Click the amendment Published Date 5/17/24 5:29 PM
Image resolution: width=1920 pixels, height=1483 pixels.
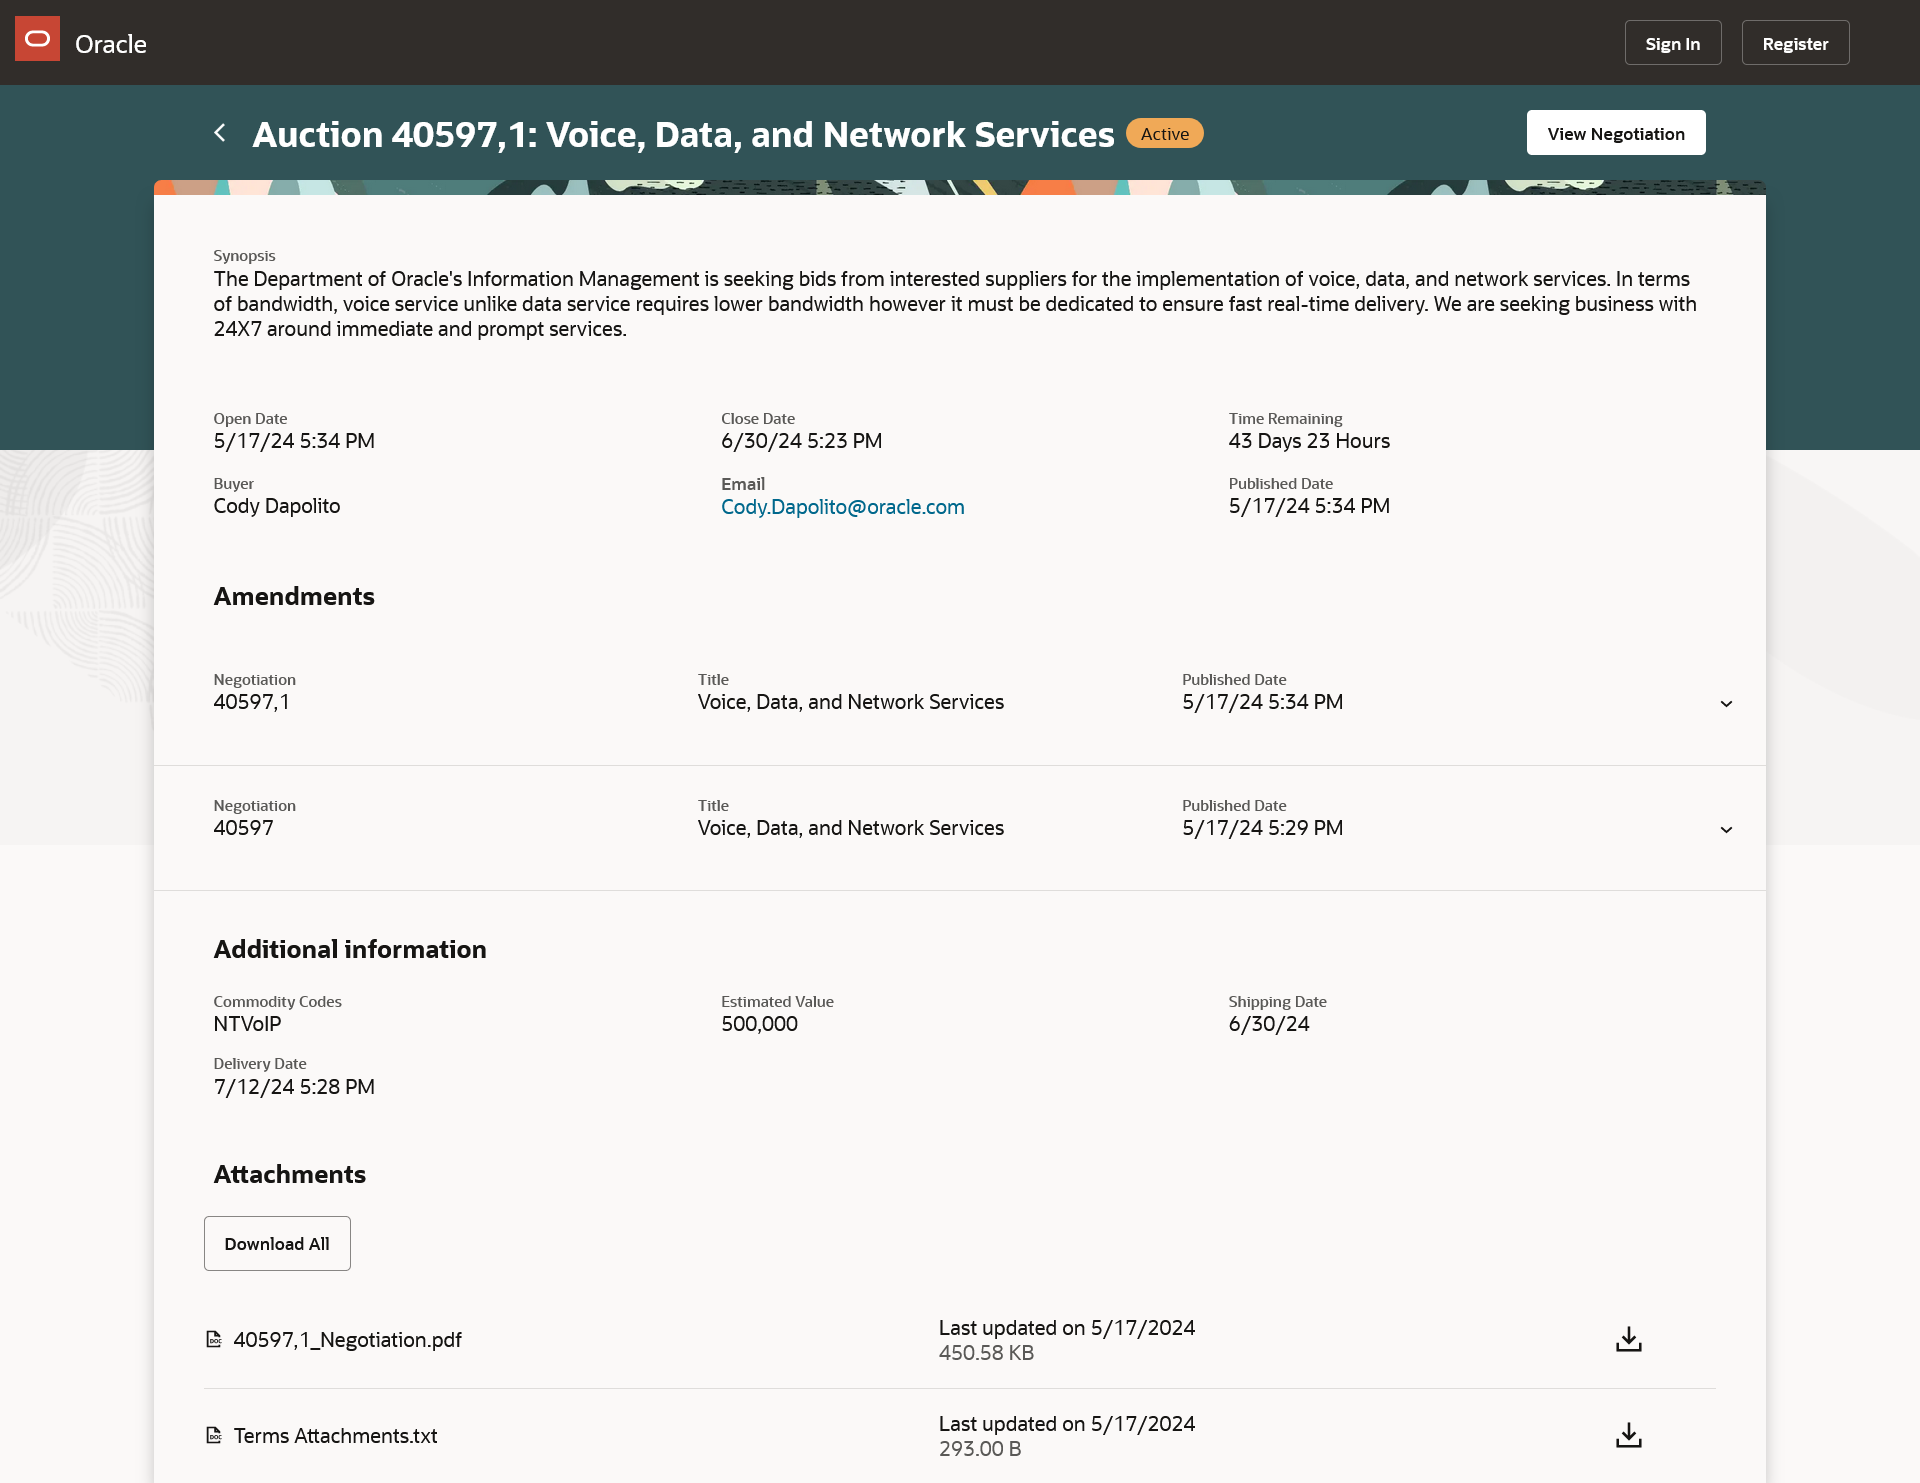pyautogui.click(x=1262, y=828)
